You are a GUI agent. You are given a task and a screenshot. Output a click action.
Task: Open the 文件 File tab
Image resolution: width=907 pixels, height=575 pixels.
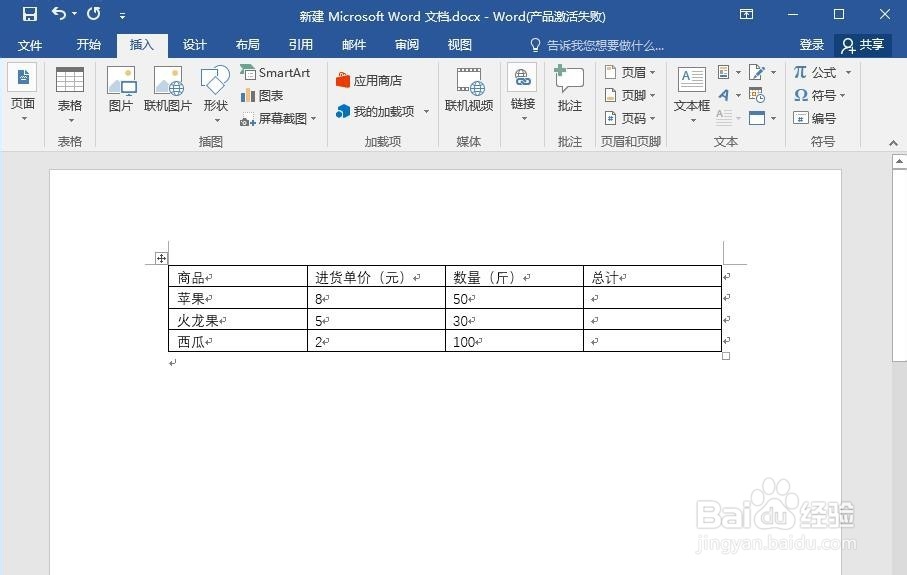pos(30,45)
